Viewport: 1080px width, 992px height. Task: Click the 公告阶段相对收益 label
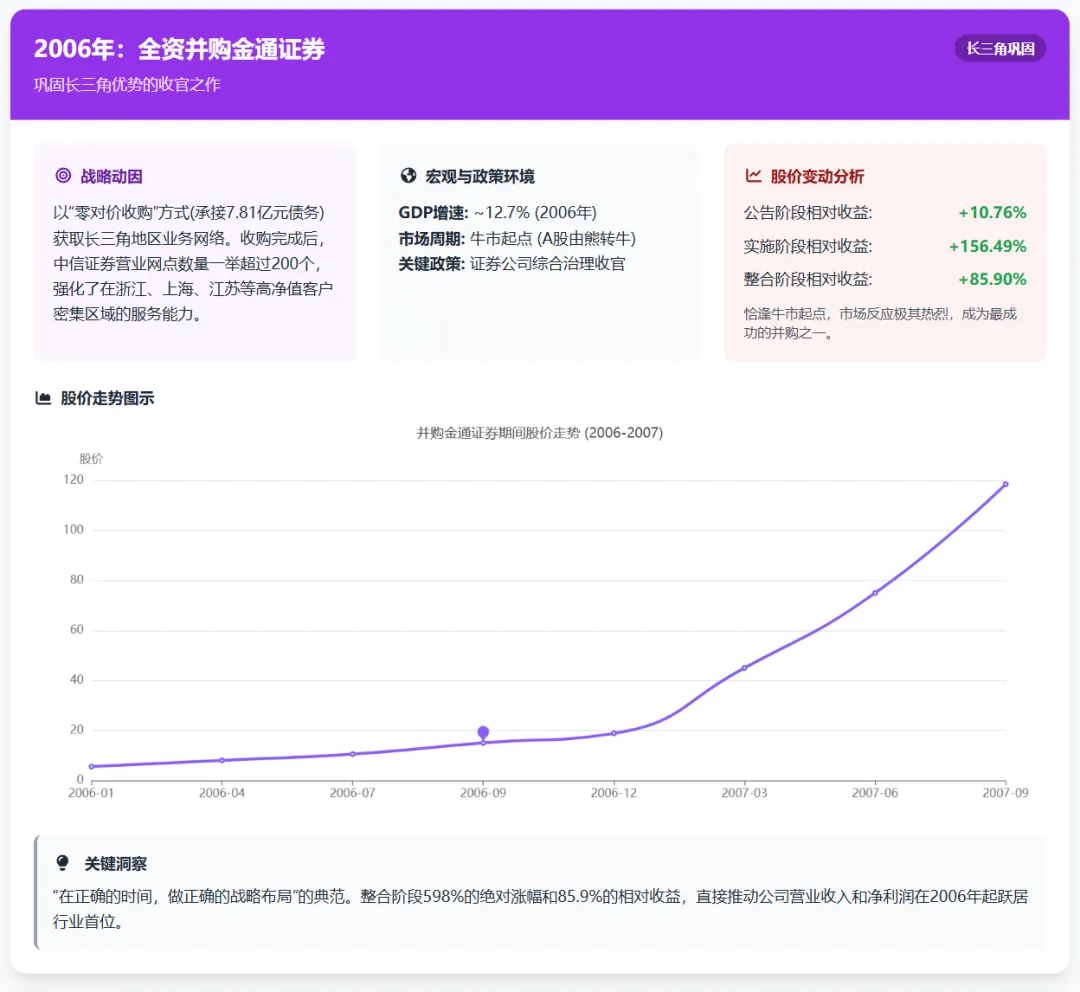(x=807, y=212)
